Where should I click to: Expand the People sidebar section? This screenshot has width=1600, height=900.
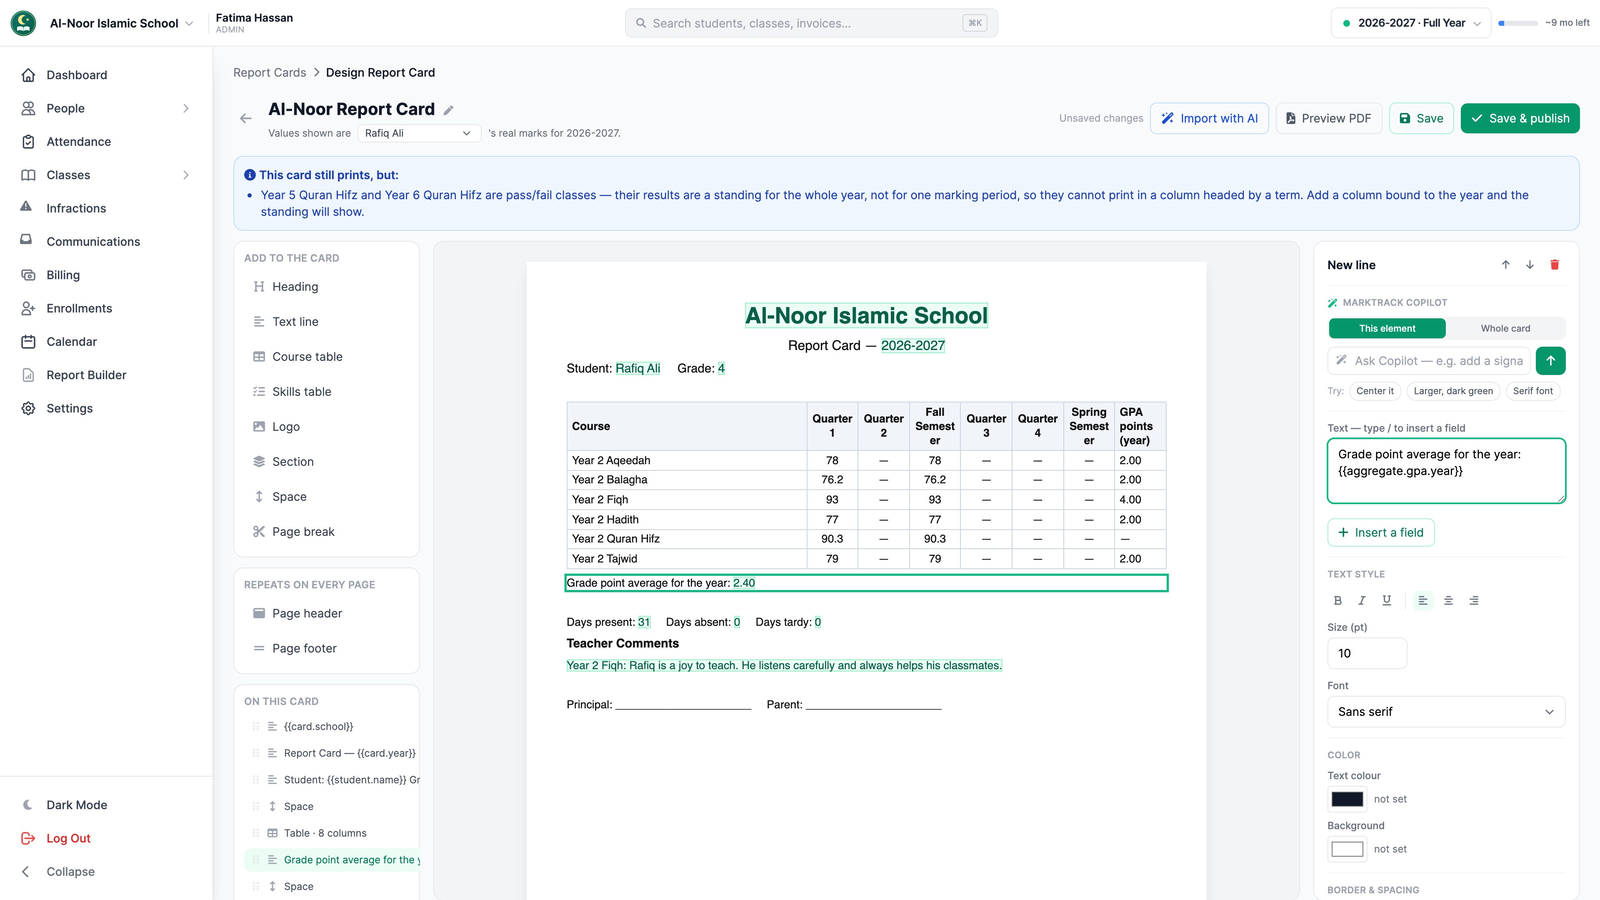pos(106,109)
